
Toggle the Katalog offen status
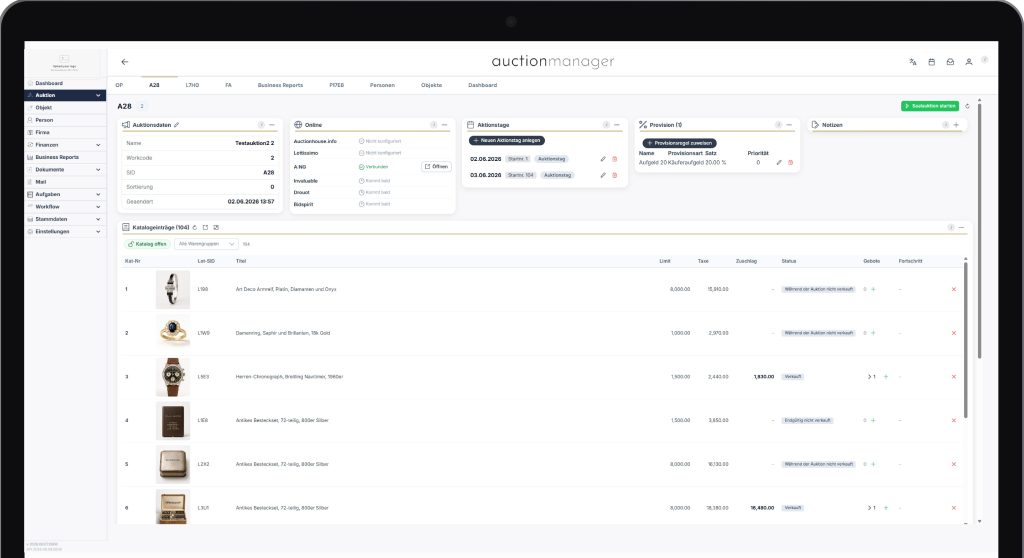148,244
